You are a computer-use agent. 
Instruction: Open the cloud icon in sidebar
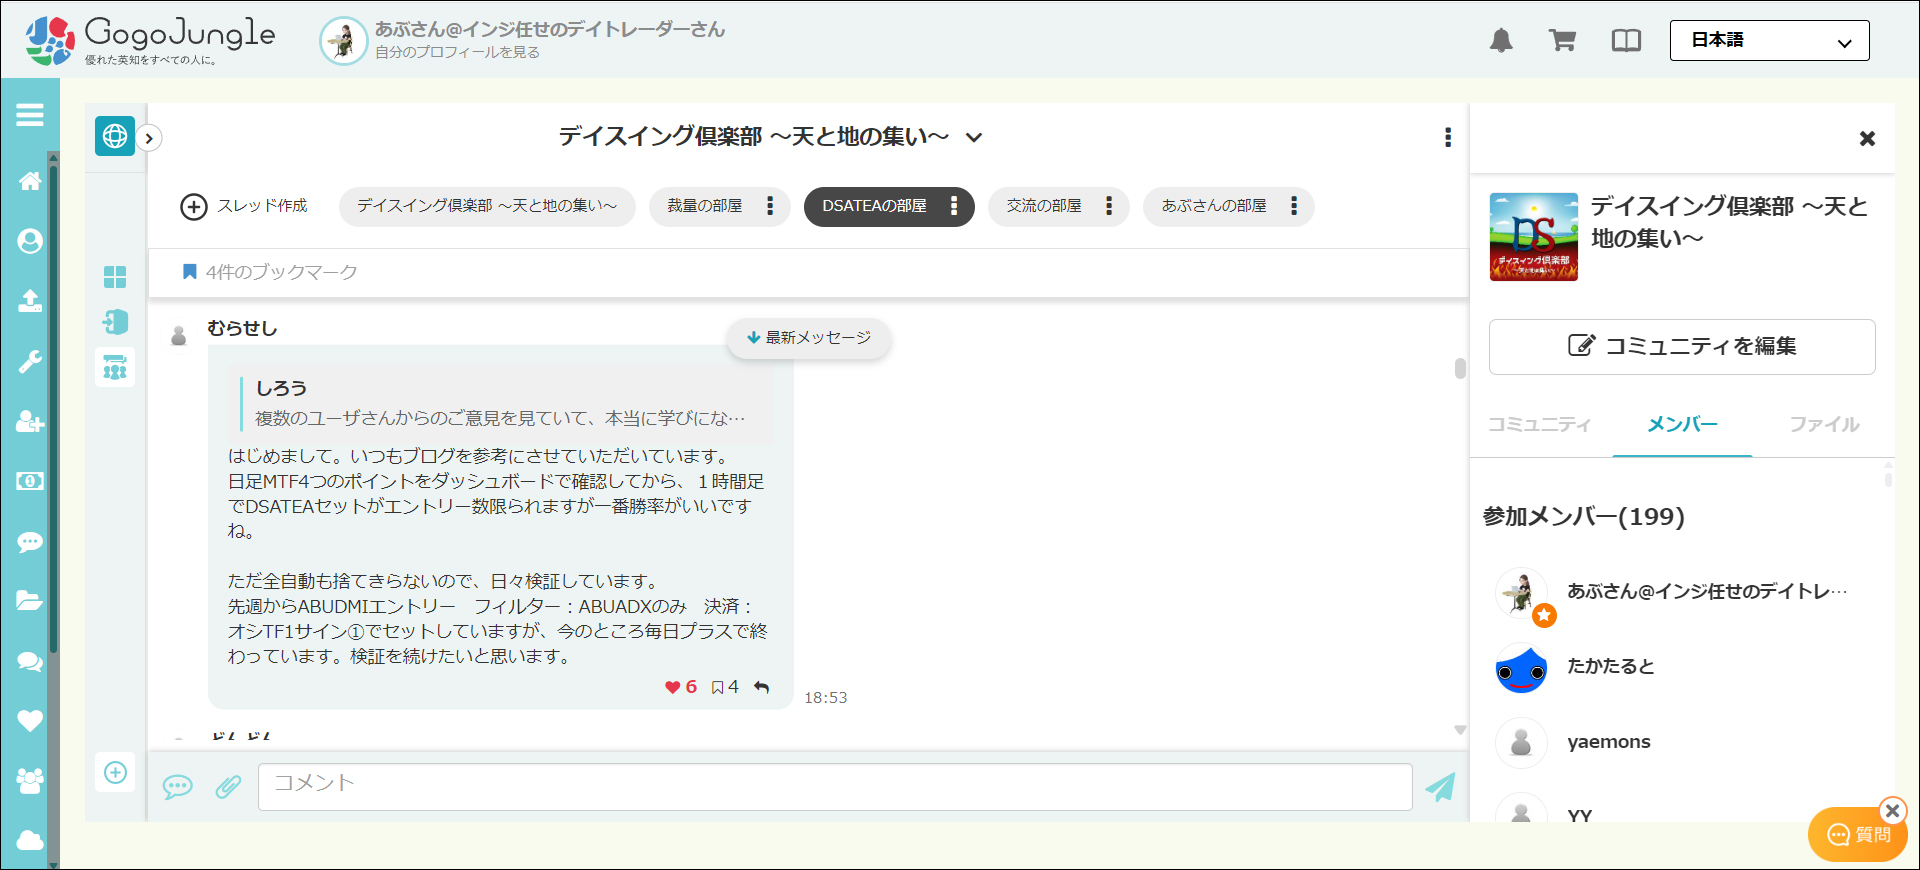(x=30, y=840)
